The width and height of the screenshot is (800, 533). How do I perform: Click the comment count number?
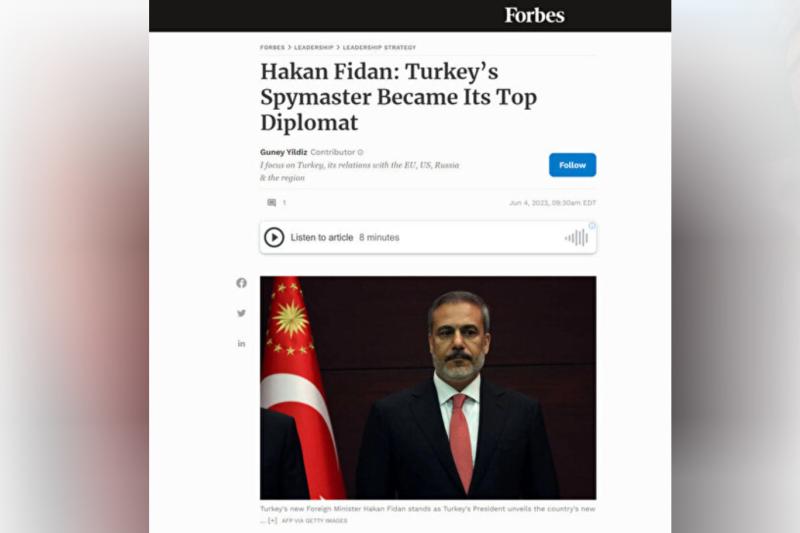tap(284, 202)
